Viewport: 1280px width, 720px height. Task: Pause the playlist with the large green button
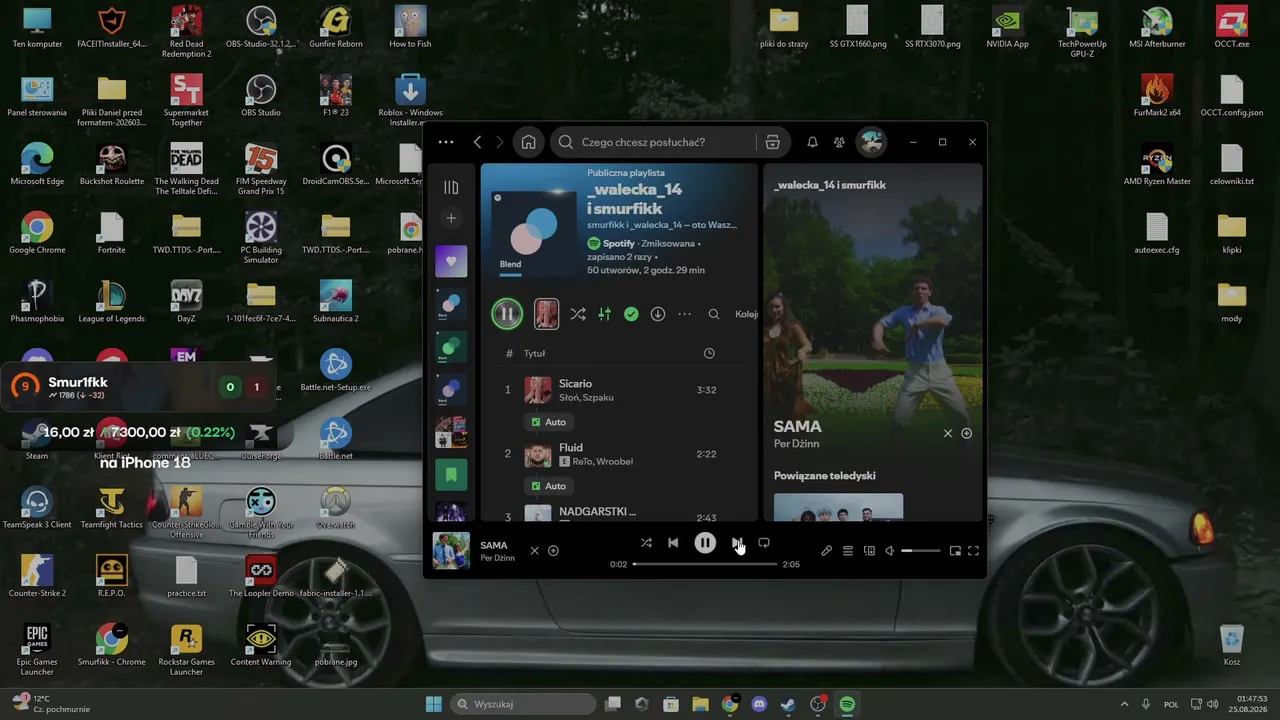(507, 314)
